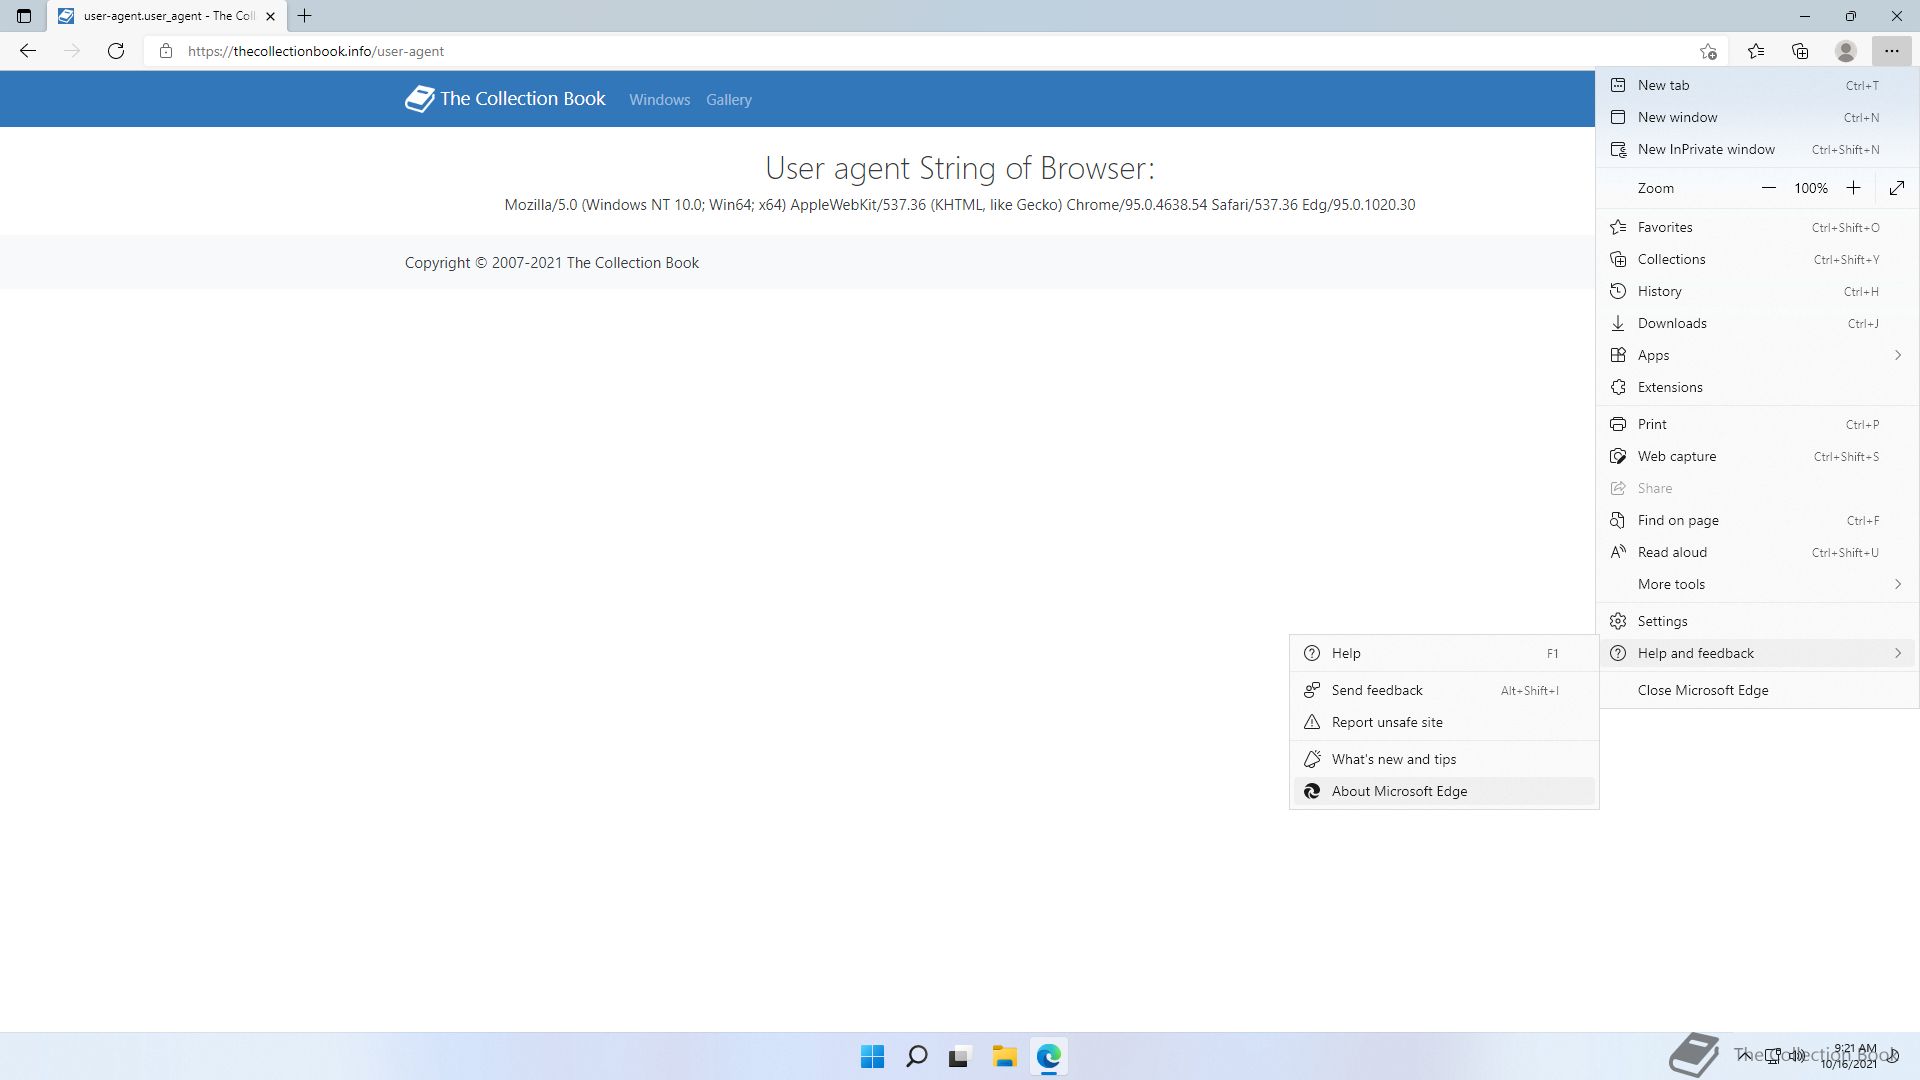
Task: Click Microsoft Edge taskbar icon
Action: [1048, 1056]
